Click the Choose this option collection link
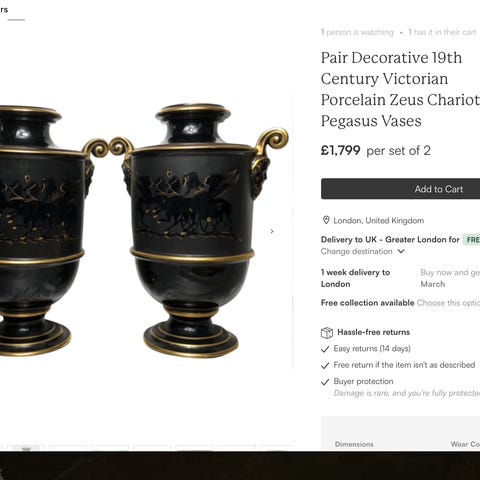480x480 pixels. click(x=448, y=303)
